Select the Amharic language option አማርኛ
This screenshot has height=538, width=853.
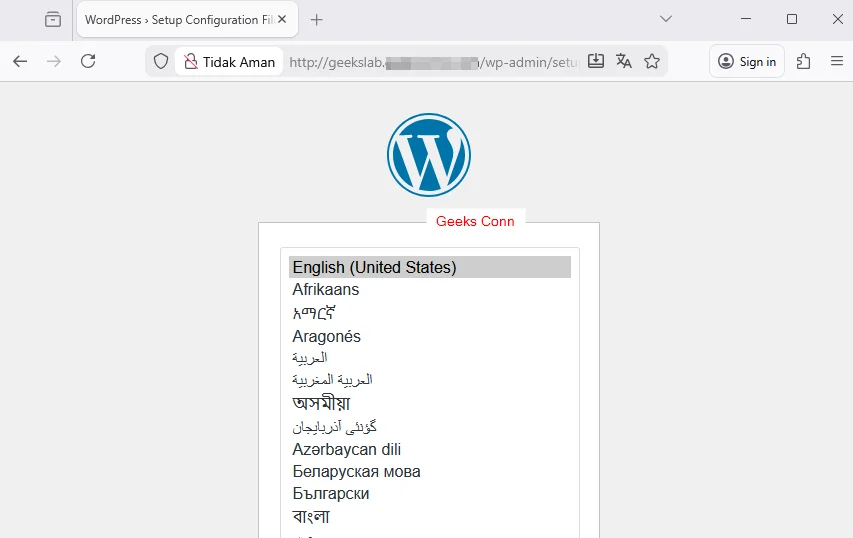click(x=430, y=313)
